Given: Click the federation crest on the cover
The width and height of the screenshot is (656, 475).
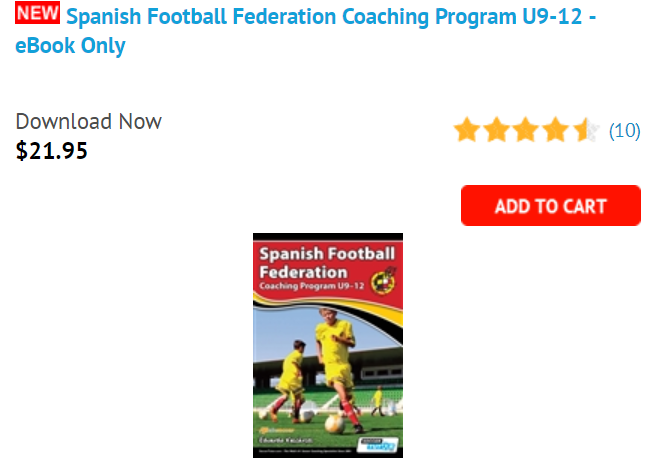Looking at the screenshot, I should (x=381, y=279).
